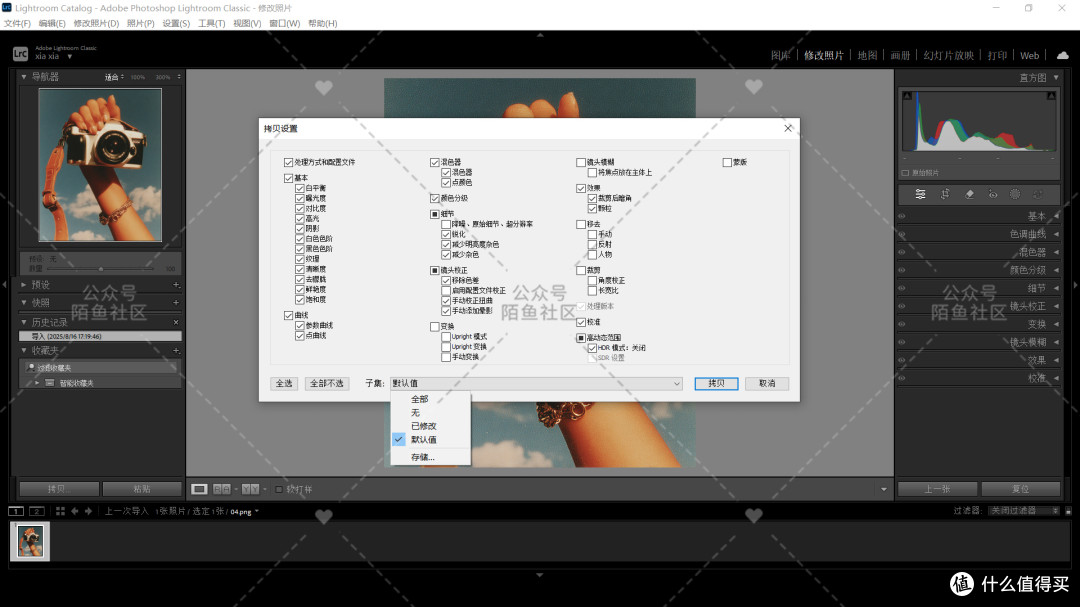Select the Healing eraser tool icon

969,194
